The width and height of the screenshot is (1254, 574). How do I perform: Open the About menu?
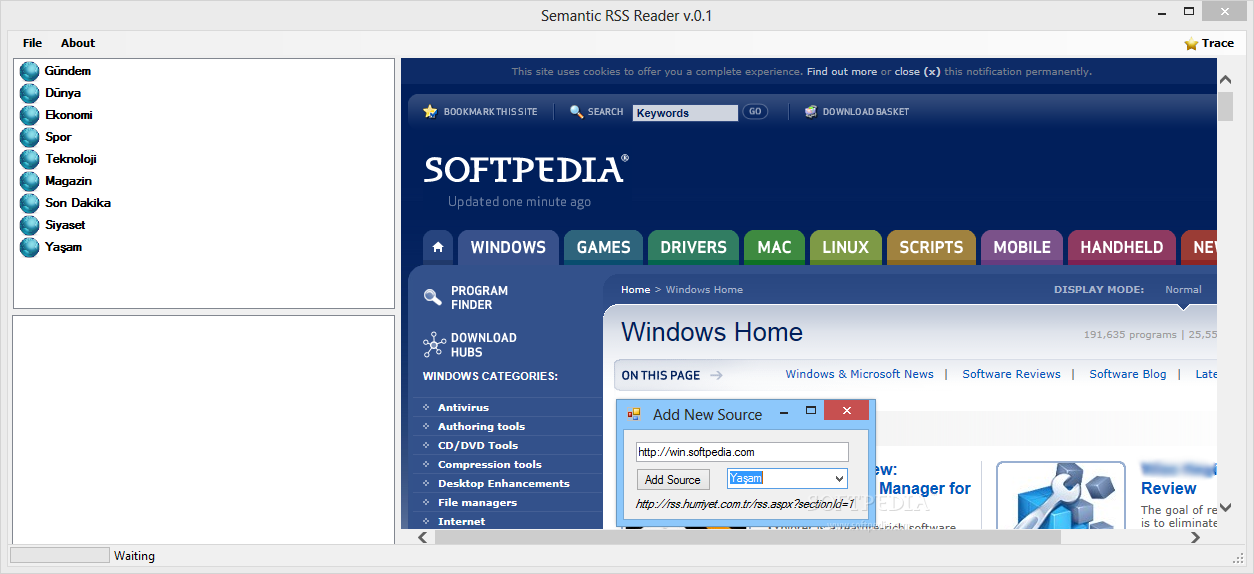tap(78, 43)
